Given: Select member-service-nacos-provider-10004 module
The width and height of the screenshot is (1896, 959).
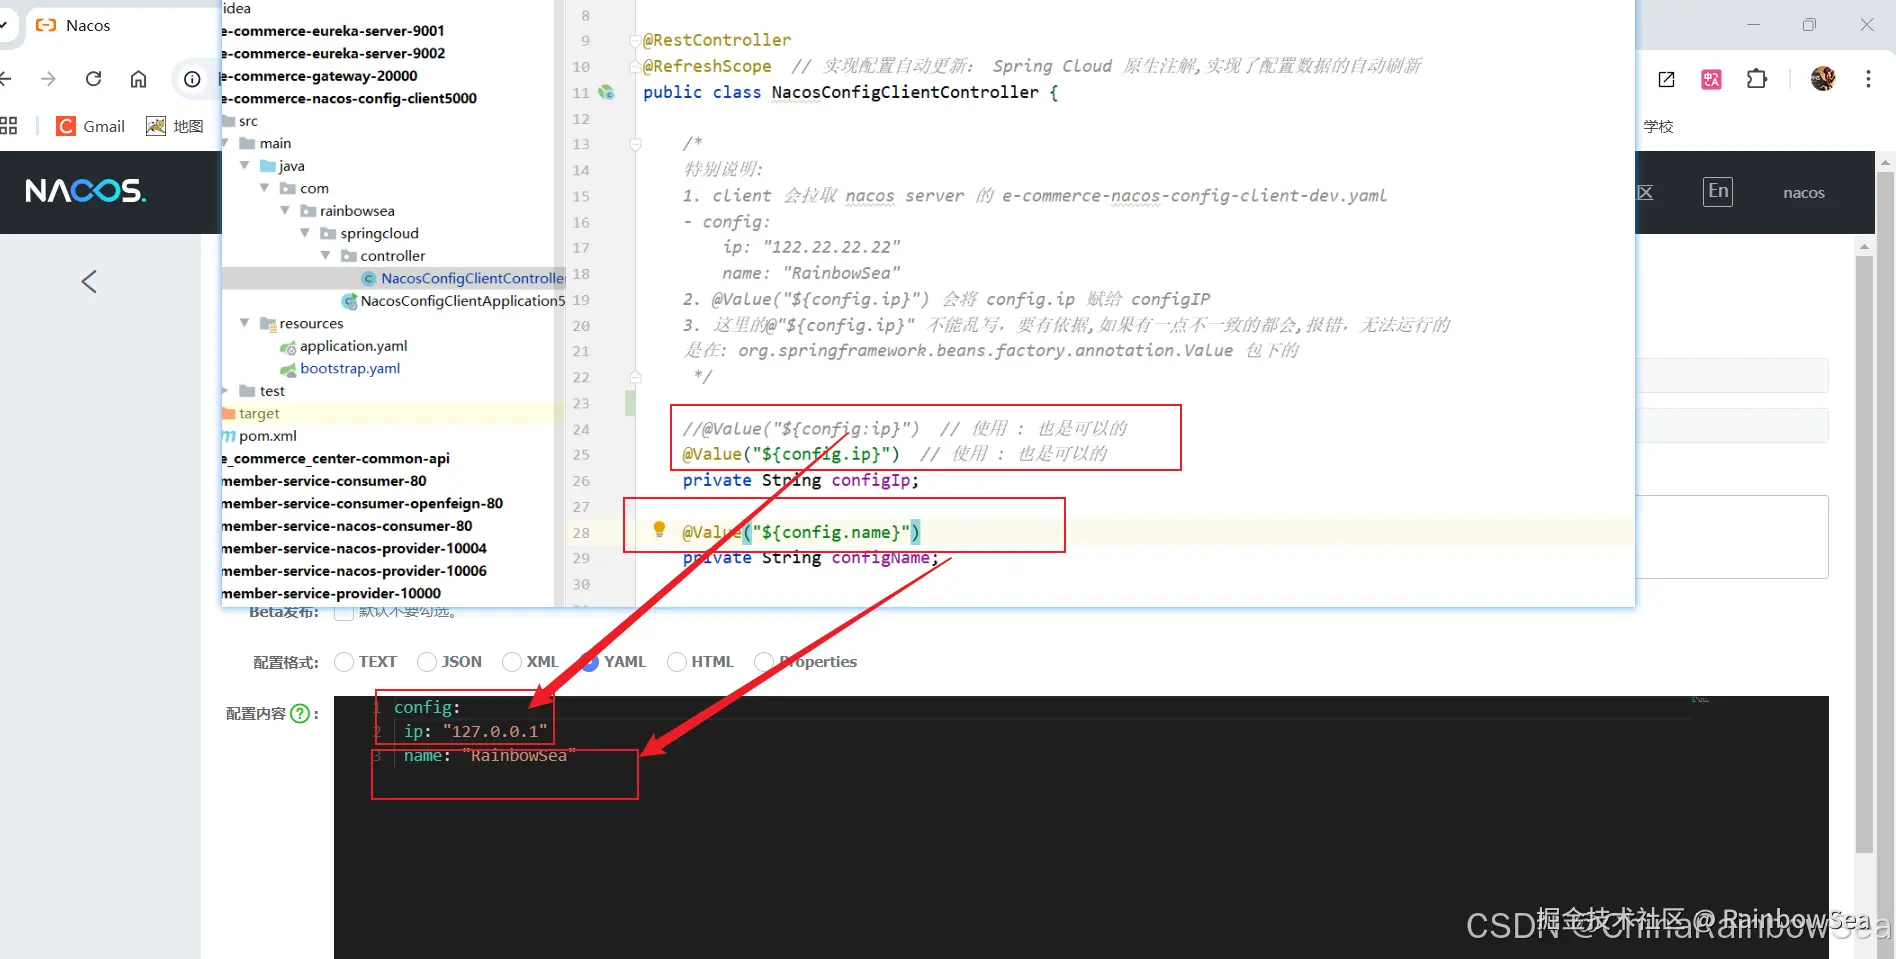Looking at the screenshot, I should 354,548.
